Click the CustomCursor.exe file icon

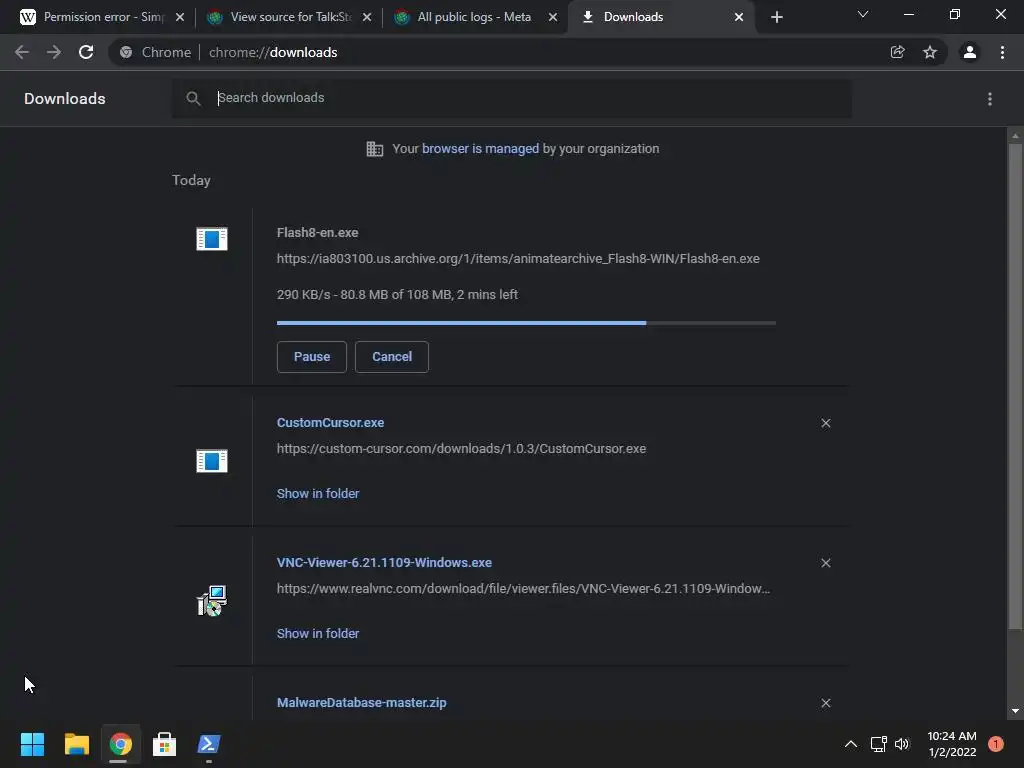pyautogui.click(x=212, y=461)
